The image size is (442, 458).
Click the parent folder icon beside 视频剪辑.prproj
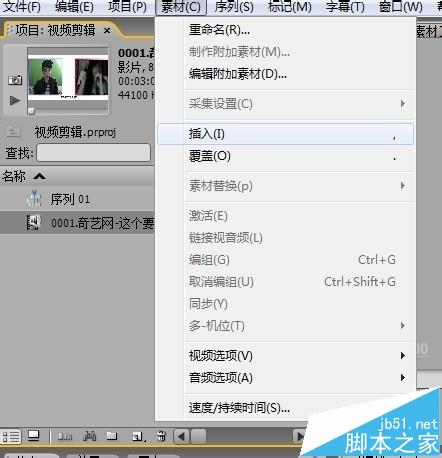13,132
